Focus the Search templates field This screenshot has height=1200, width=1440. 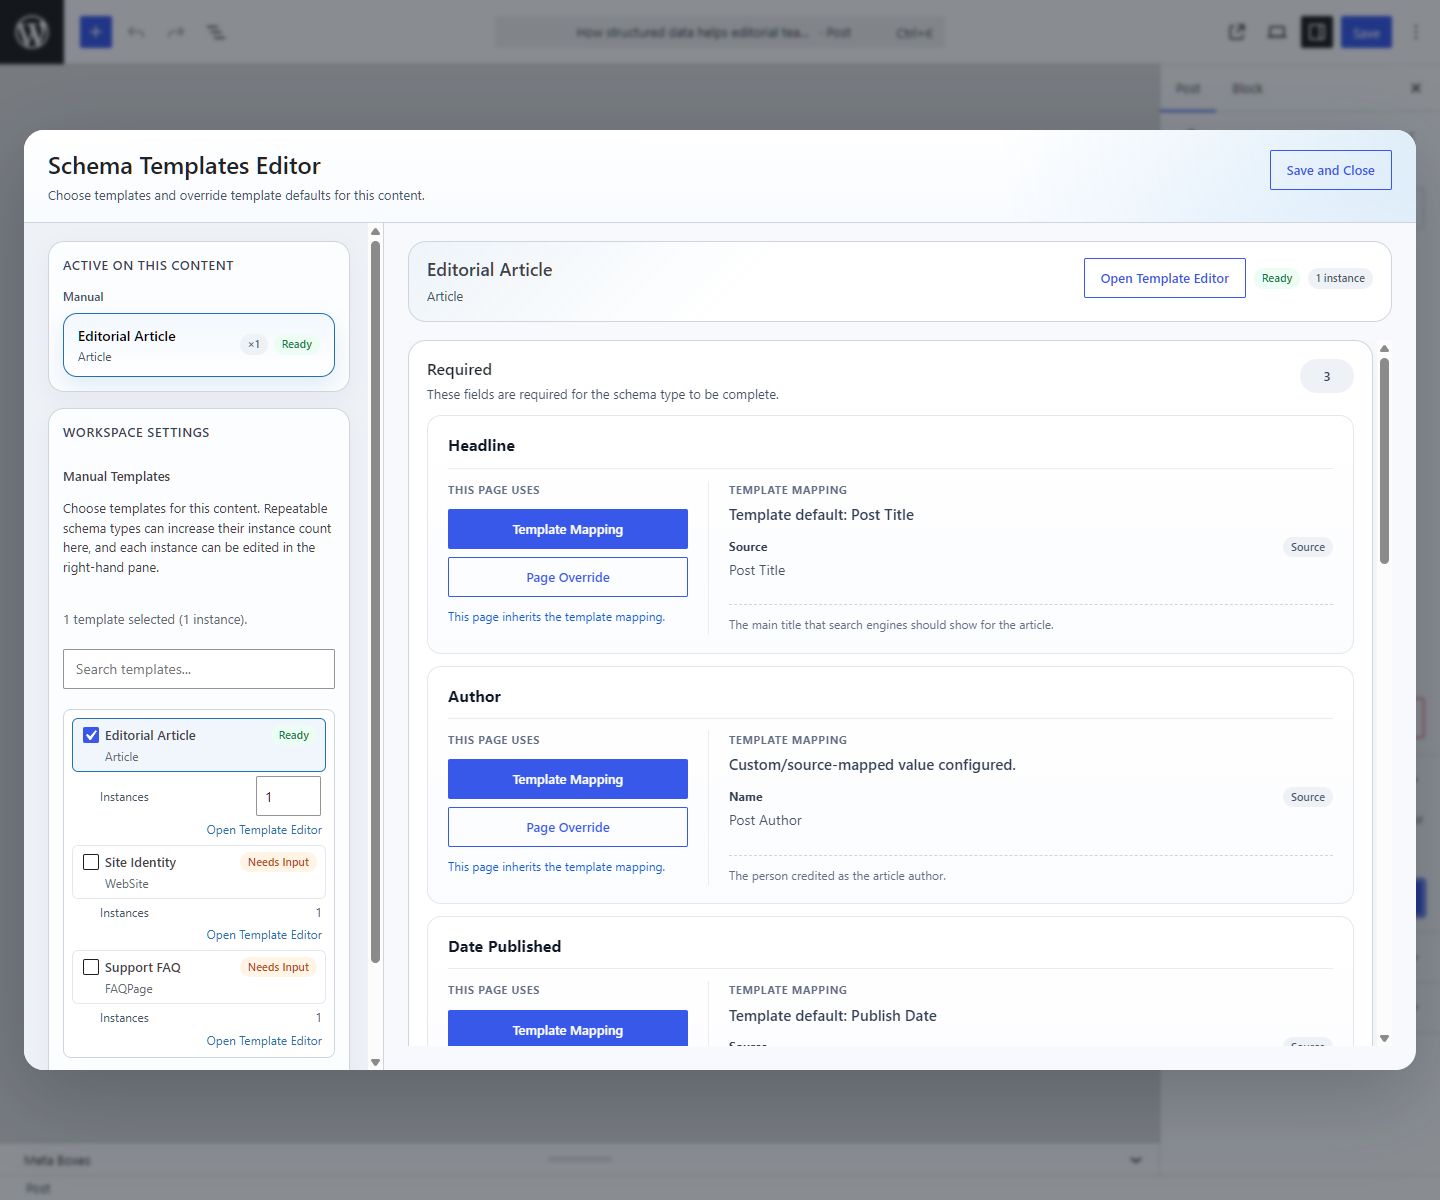199,669
